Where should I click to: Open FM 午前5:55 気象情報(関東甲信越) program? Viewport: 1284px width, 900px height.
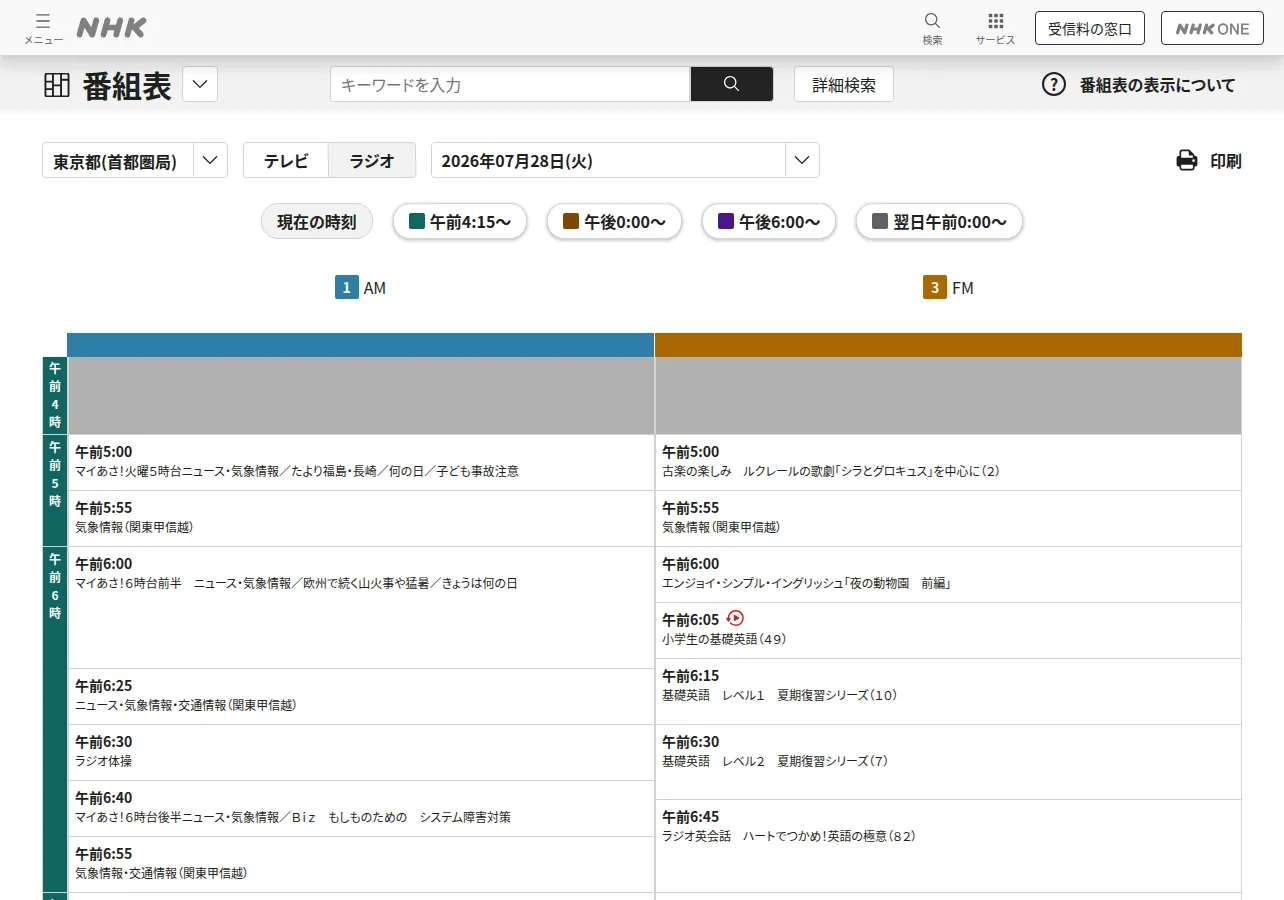point(948,518)
